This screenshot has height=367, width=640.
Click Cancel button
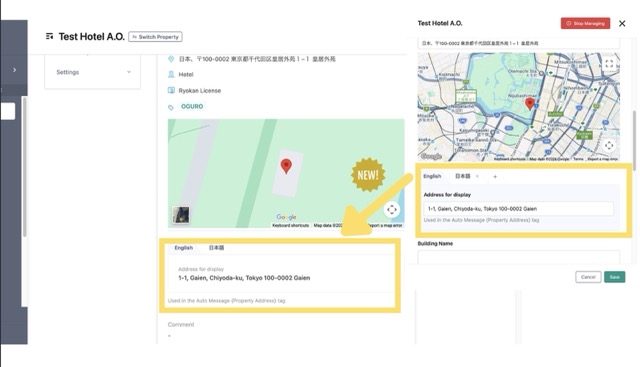(x=588, y=277)
